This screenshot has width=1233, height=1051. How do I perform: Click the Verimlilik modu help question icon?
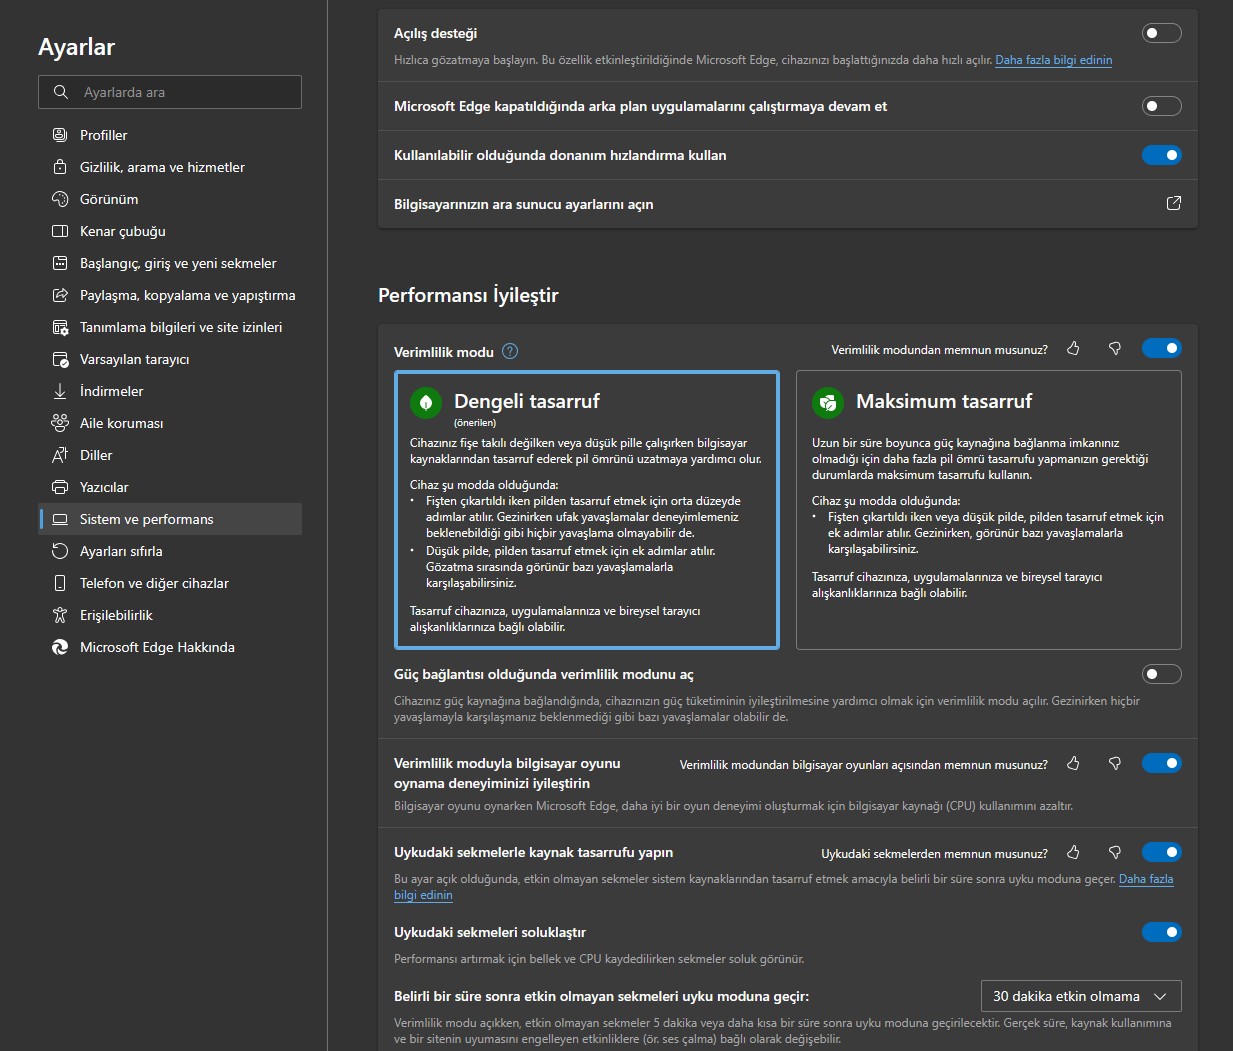click(x=510, y=351)
